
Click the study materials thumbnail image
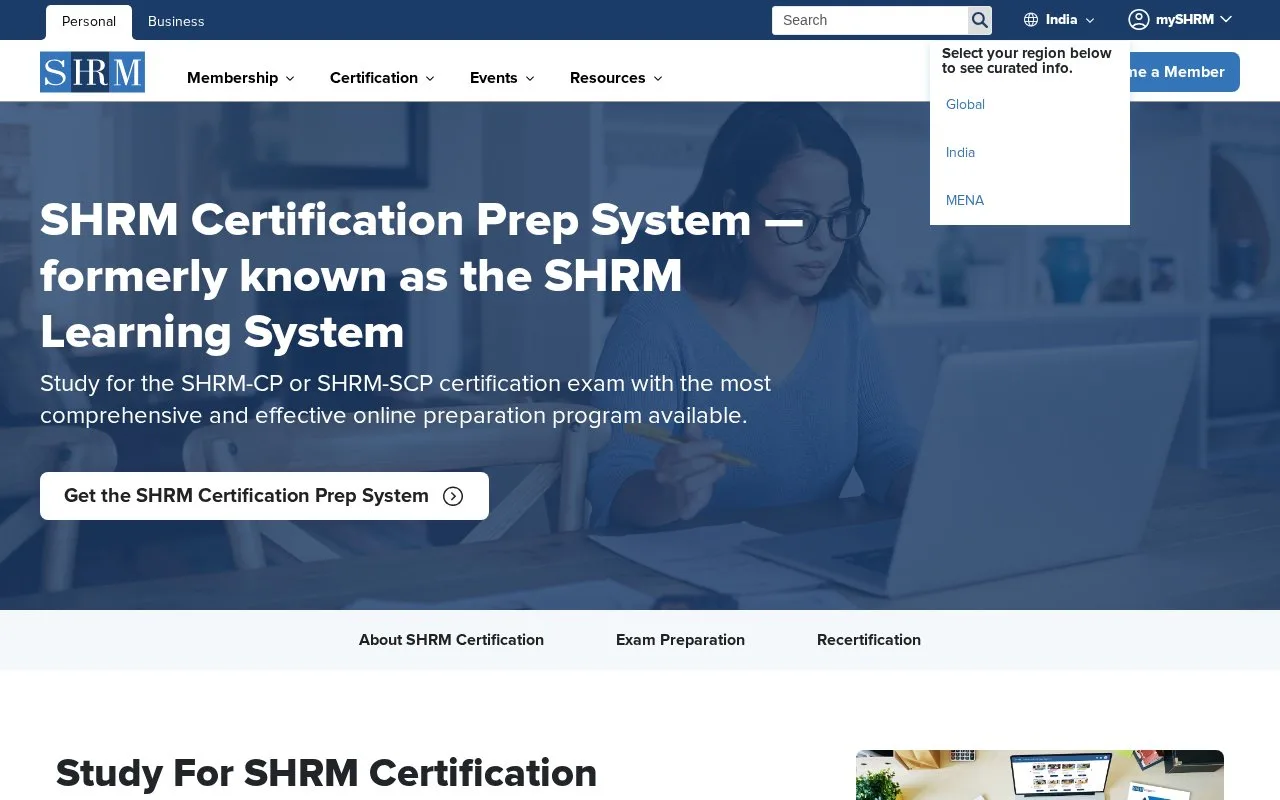tap(1040, 775)
